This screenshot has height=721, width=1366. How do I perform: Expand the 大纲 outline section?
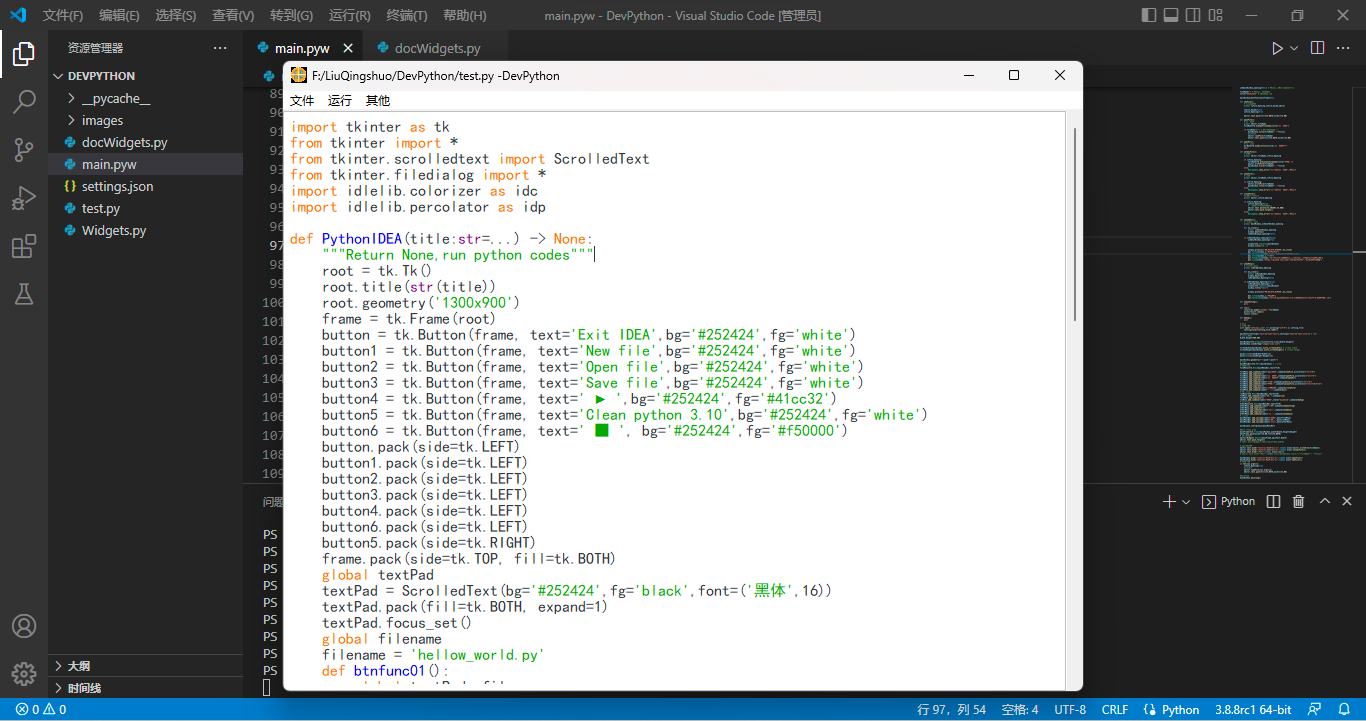[145, 666]
